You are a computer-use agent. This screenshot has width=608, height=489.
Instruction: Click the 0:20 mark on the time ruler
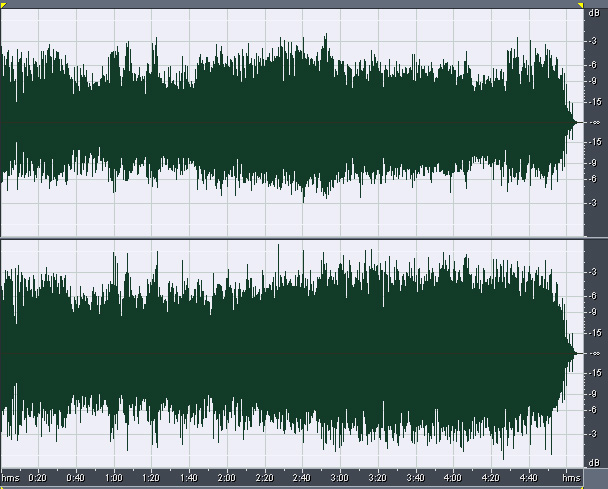(38, 477)
